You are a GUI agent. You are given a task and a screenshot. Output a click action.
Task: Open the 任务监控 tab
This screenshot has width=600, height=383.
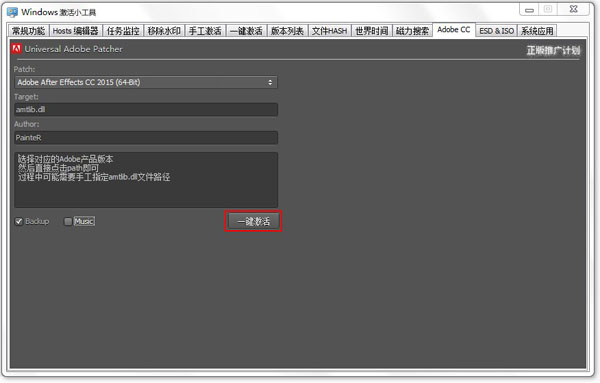pos(123,31)
